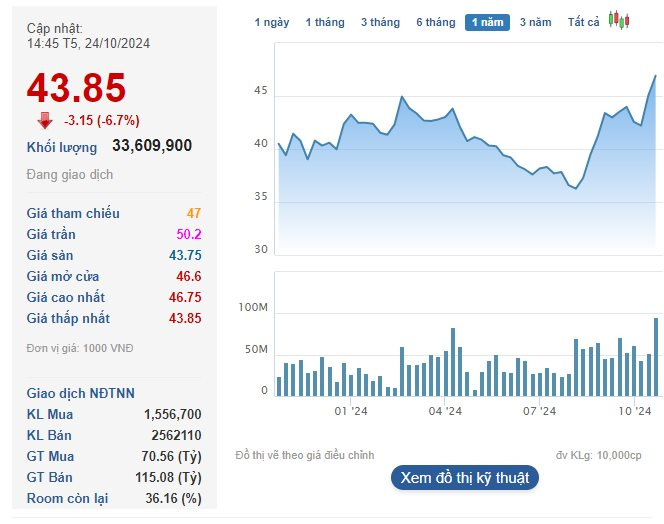Screen dimensions: 664x524
Task: Open "Xem đồ thị kỹ thuật" technical chart
Action: (465, 478)
